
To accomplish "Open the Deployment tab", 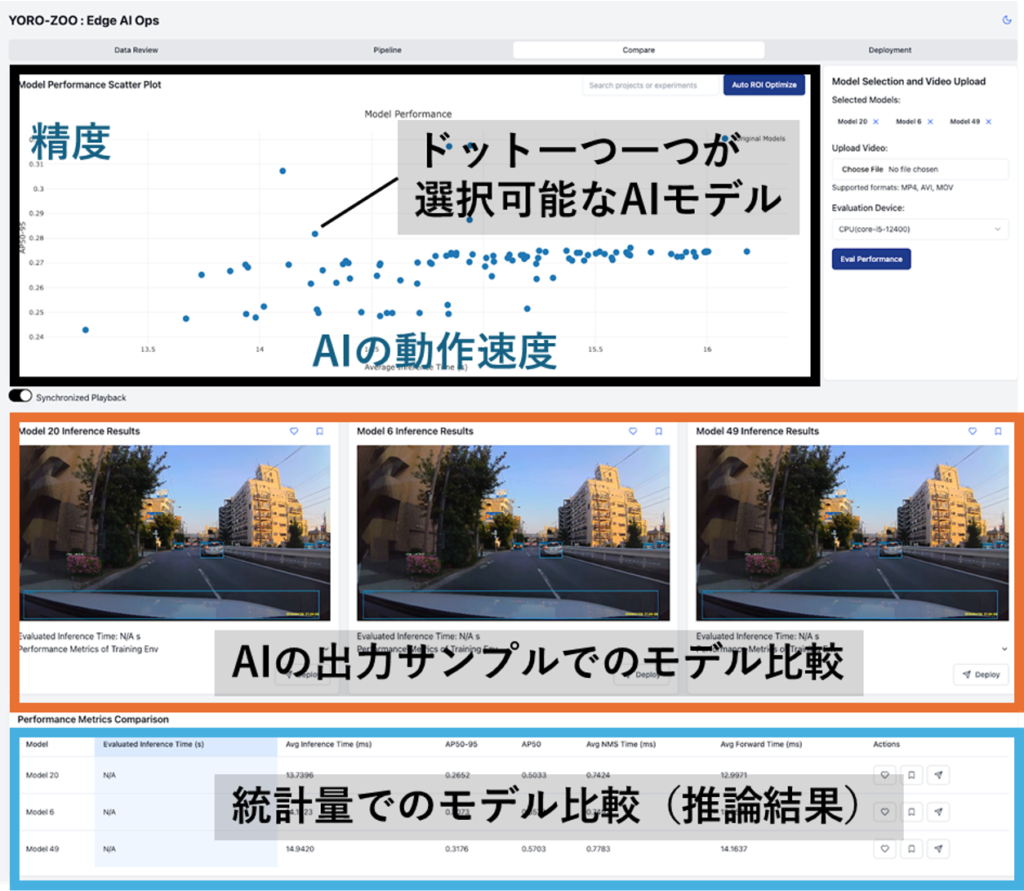I will [889, 50].
